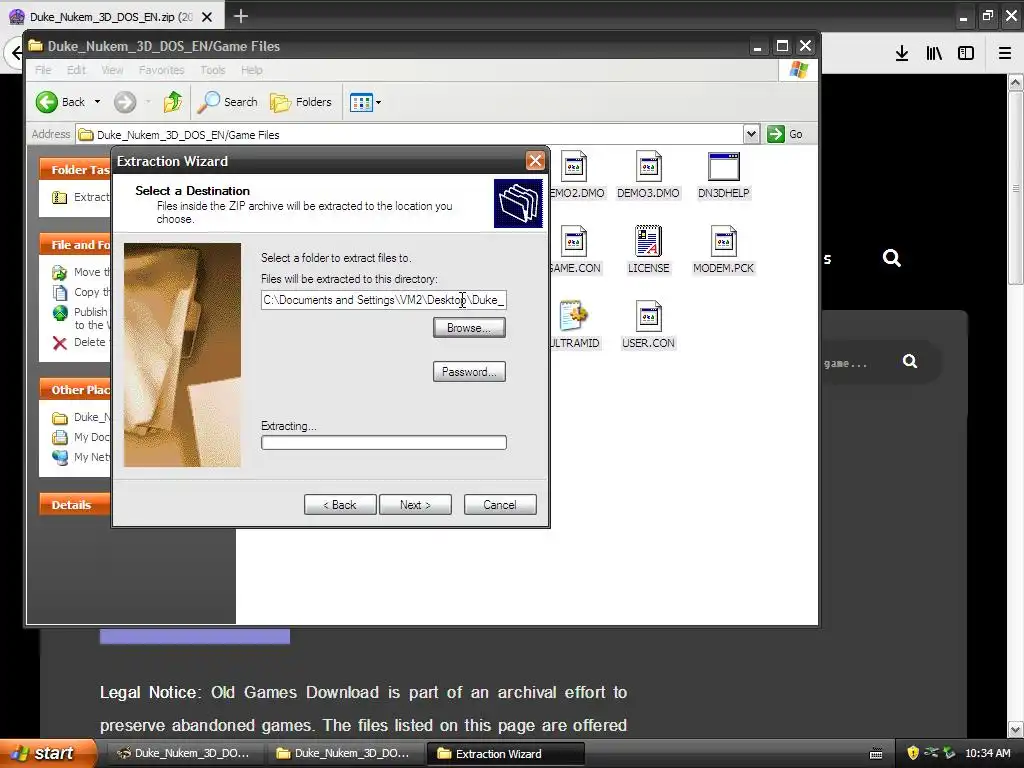Screen dimensions: 1024x768
Task: Open Search in the Explorer toolbar
Action: tap(227, 102)
